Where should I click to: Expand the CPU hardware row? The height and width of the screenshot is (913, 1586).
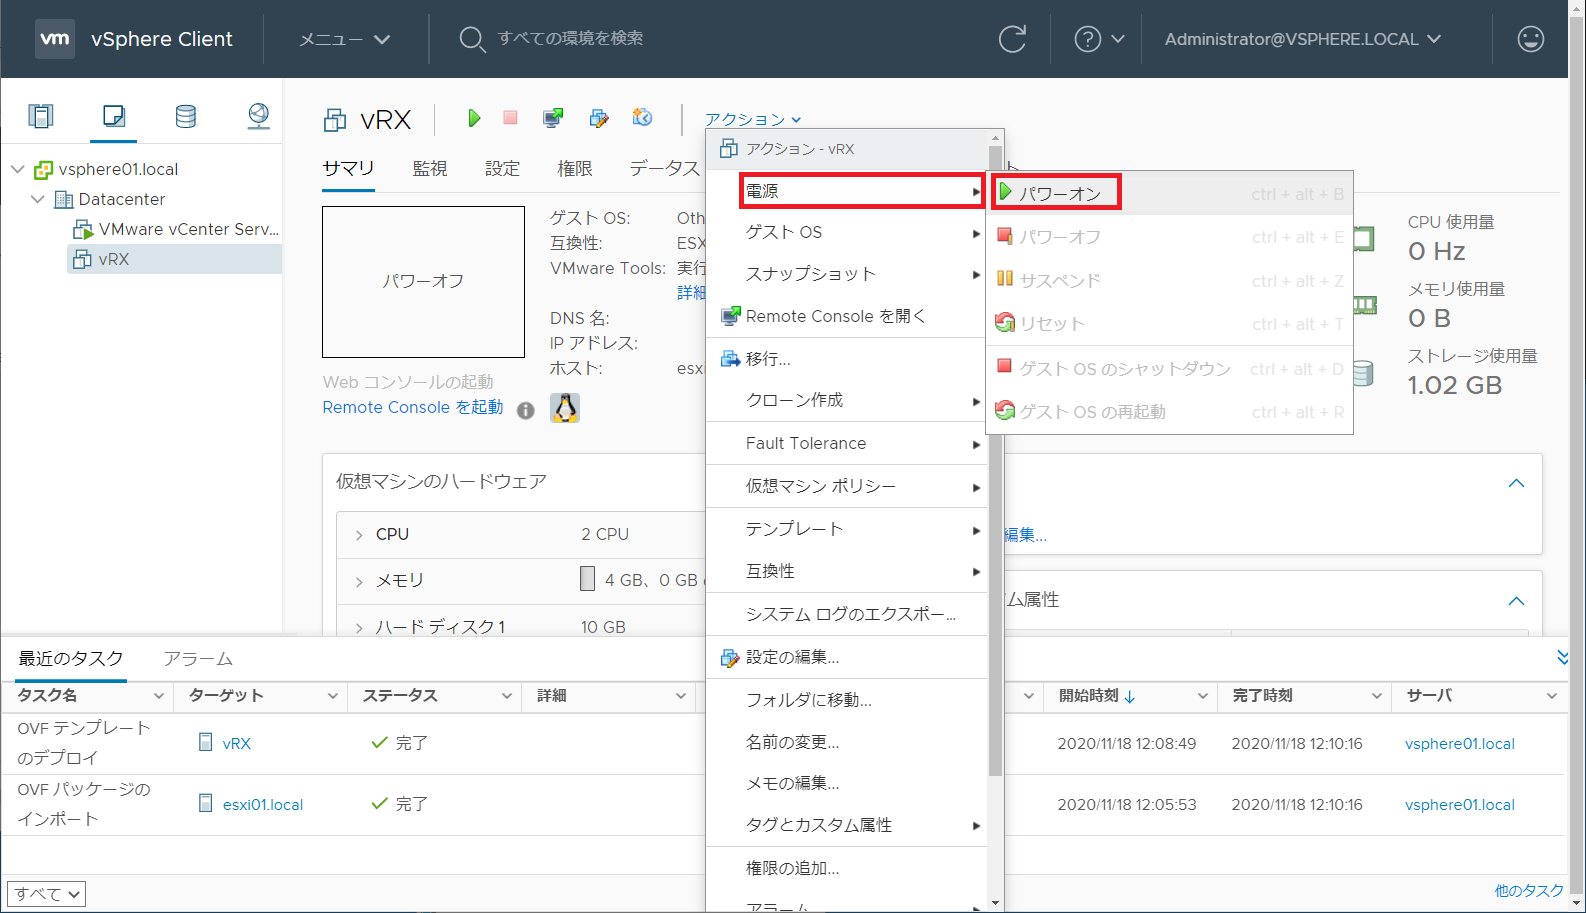(359, 535)
